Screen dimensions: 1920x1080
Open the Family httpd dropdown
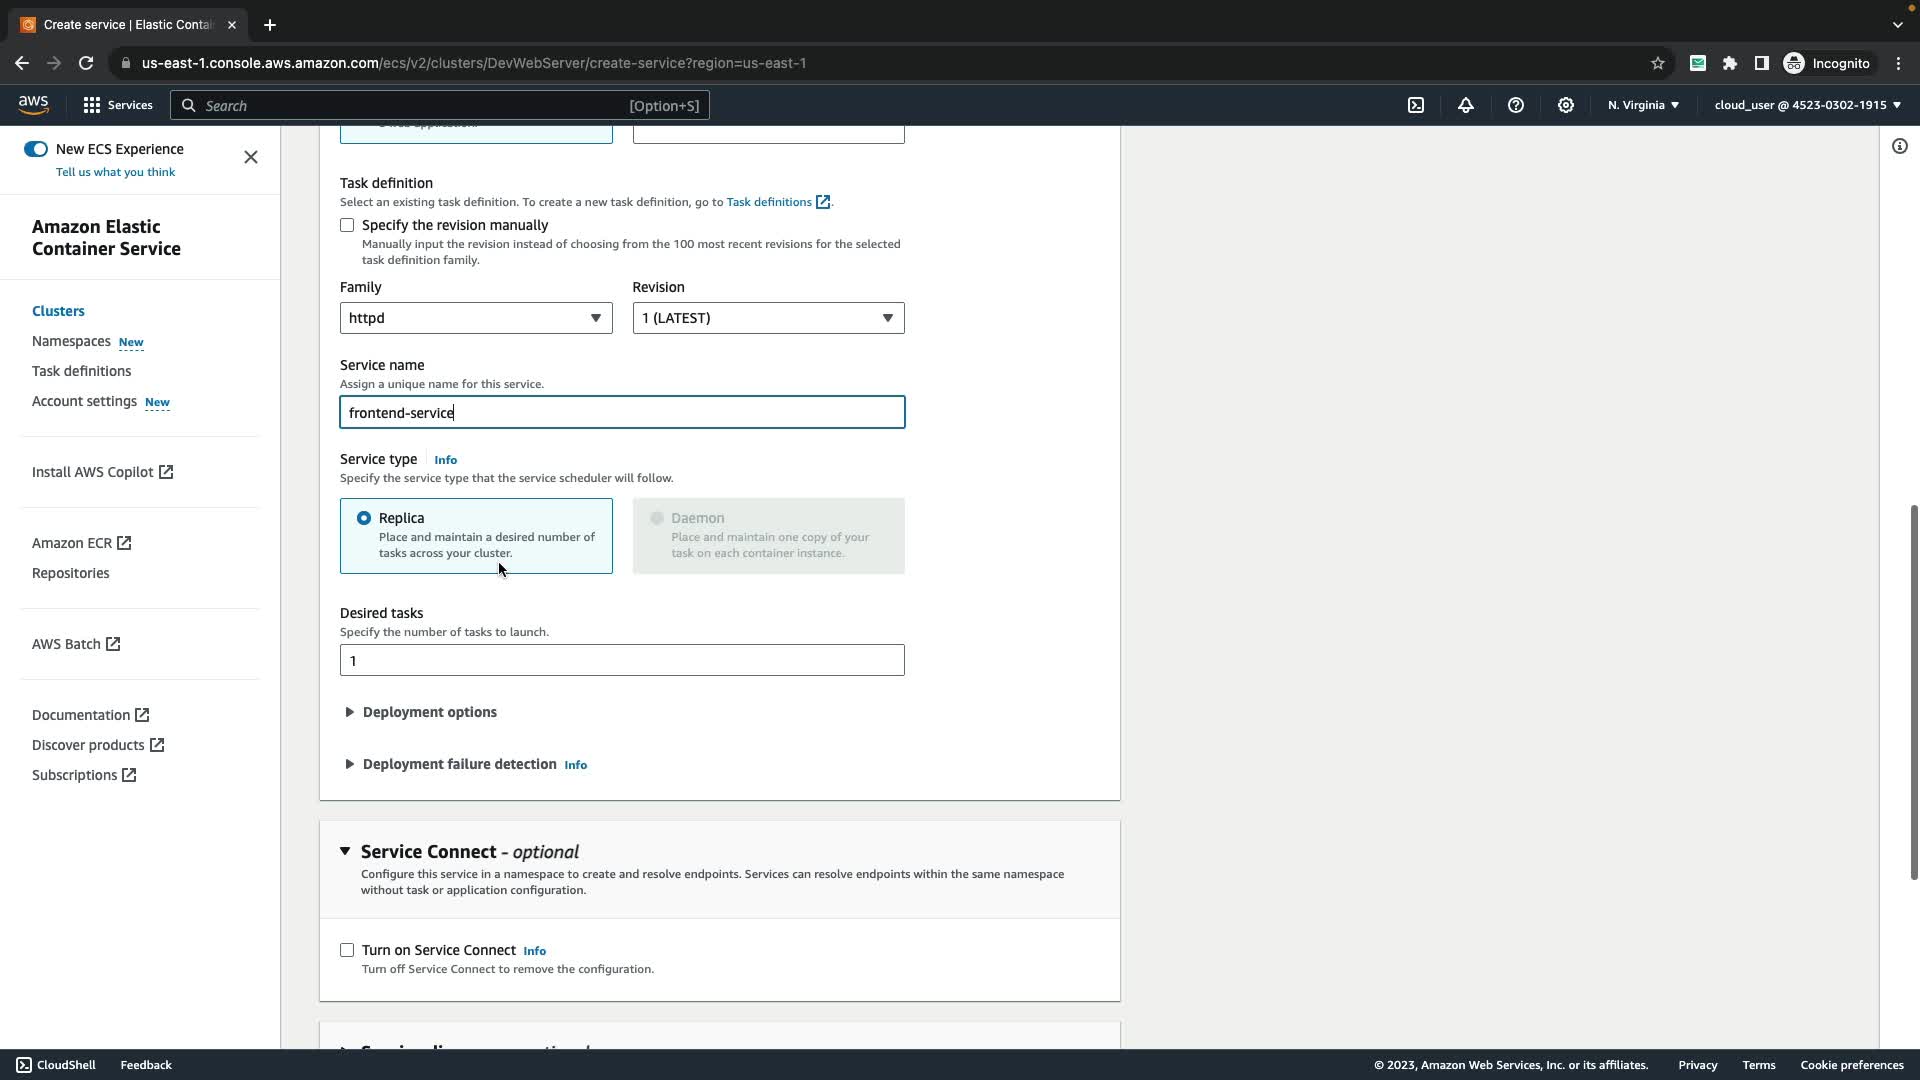[x=476, y=318]
